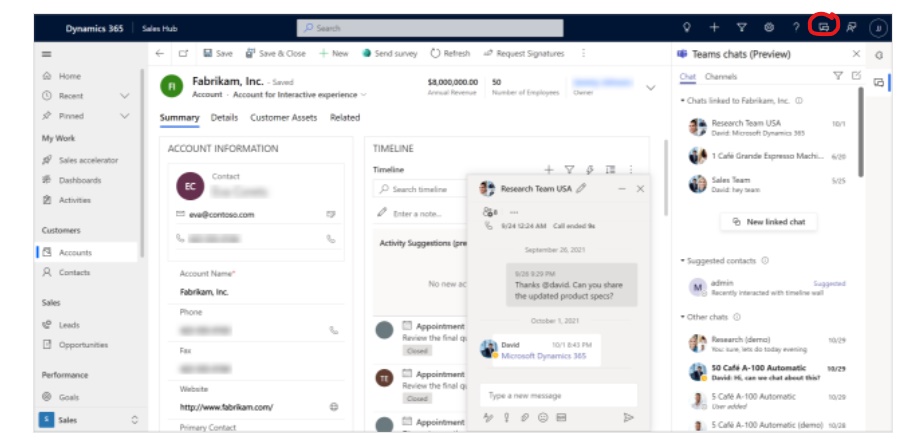Start new chat with compose icon in Teams panel
This screenshot has height=448, width=924.
coord(856,76)
